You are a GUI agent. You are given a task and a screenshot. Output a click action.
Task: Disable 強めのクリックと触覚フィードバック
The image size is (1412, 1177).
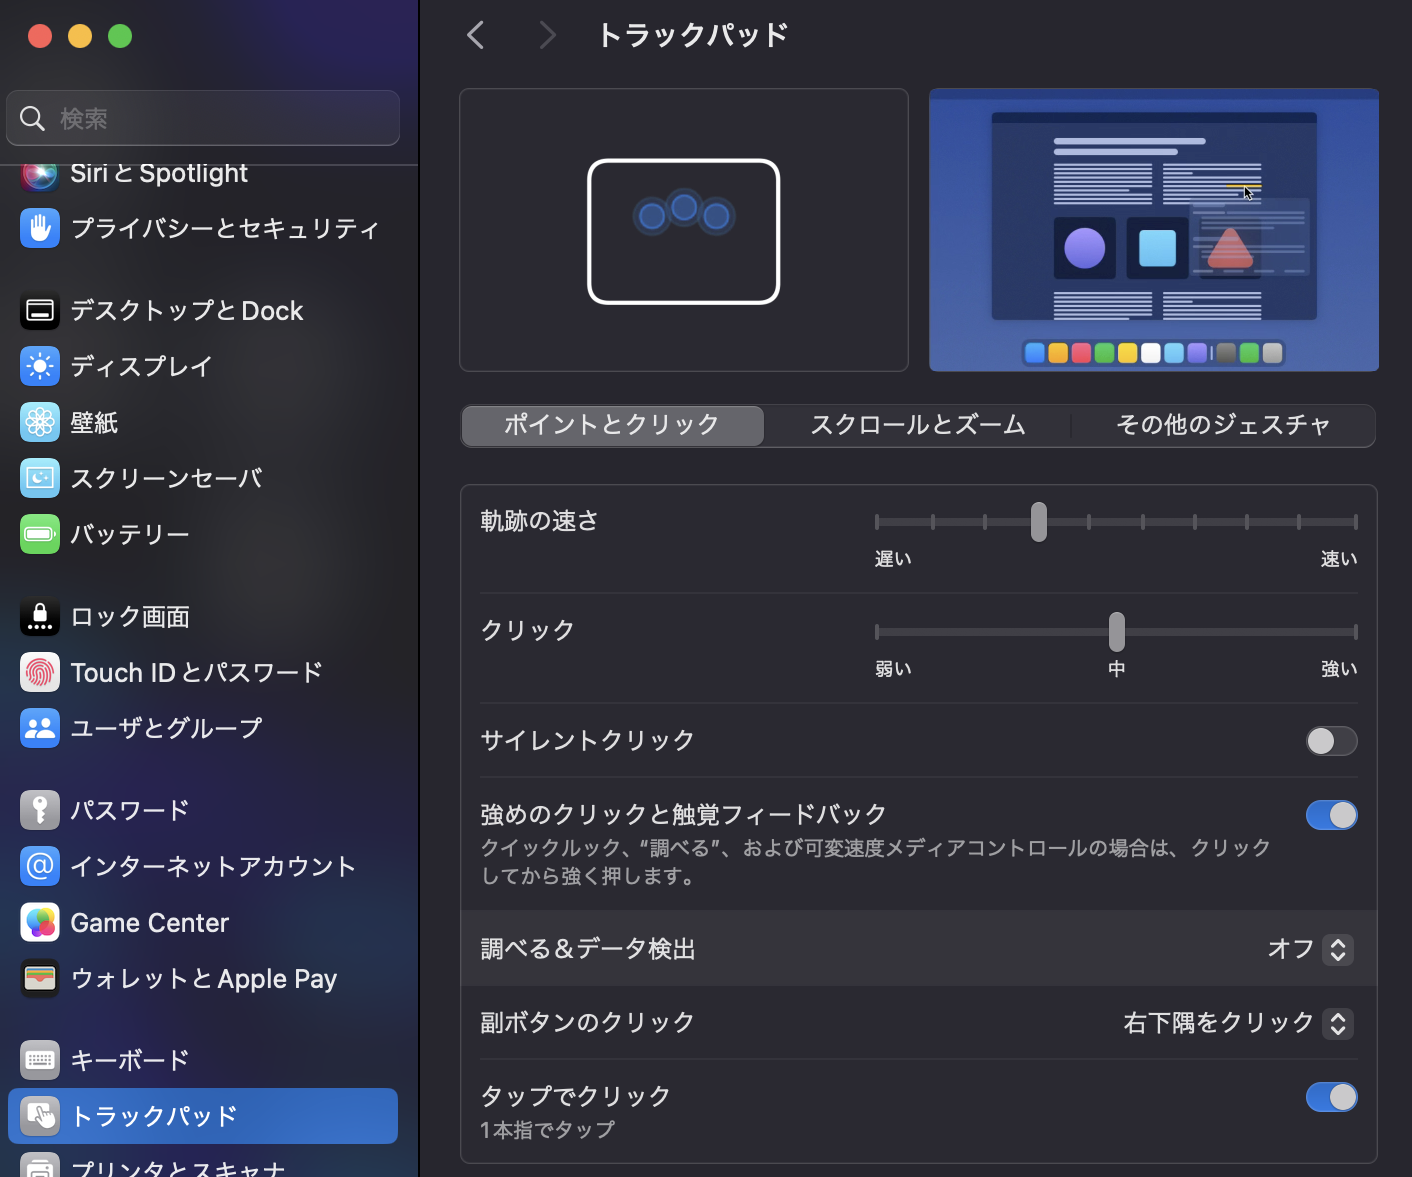(x=1331, y=815)
